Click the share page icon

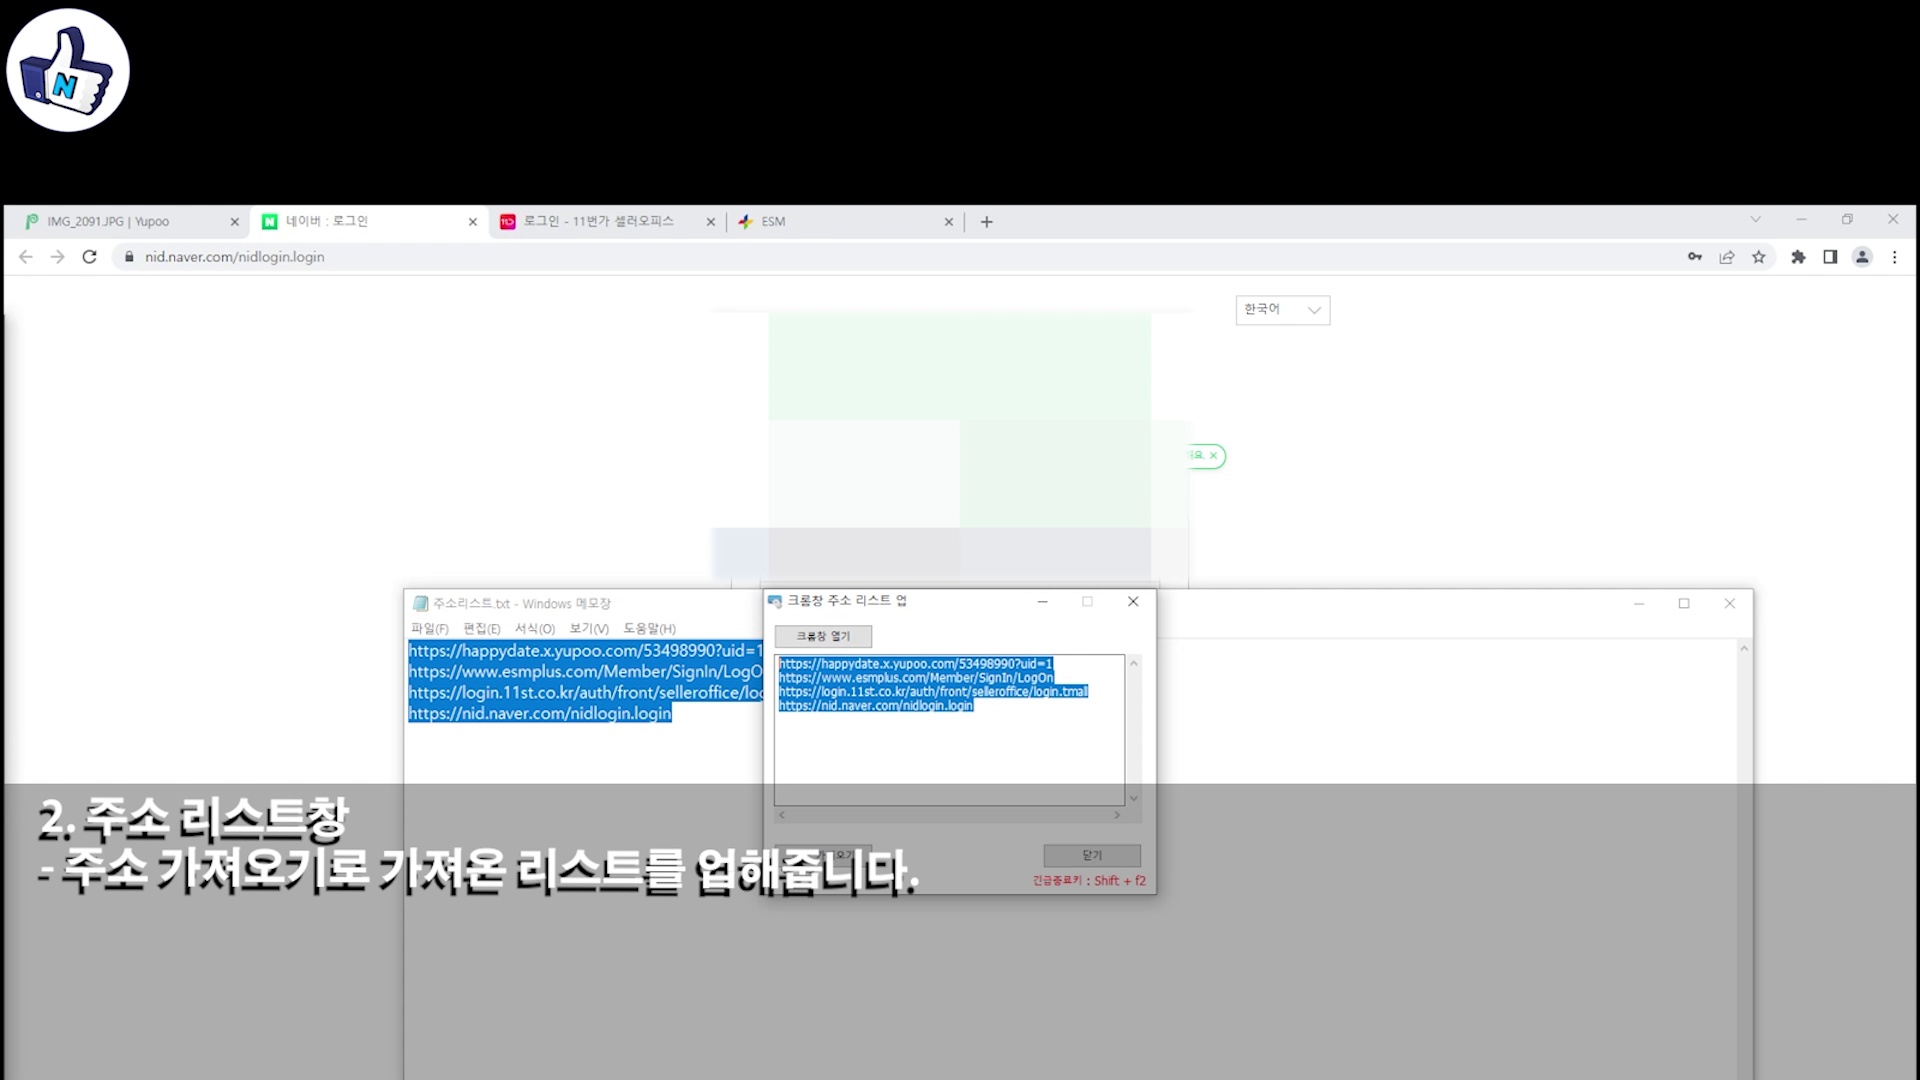coord(1727,257)
